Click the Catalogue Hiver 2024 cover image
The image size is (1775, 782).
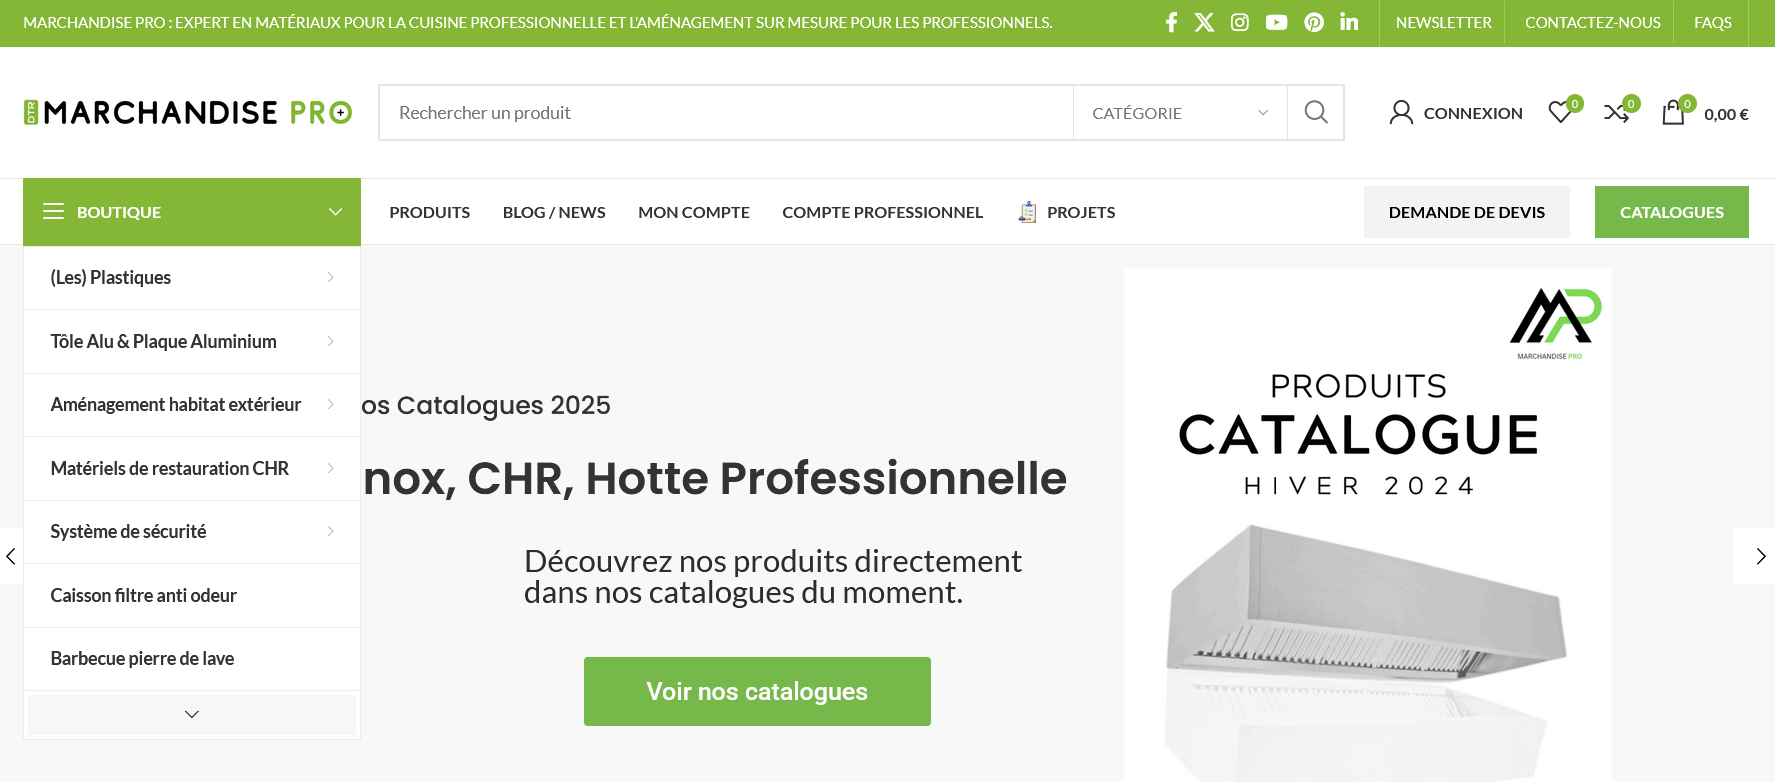[1367, 525]
